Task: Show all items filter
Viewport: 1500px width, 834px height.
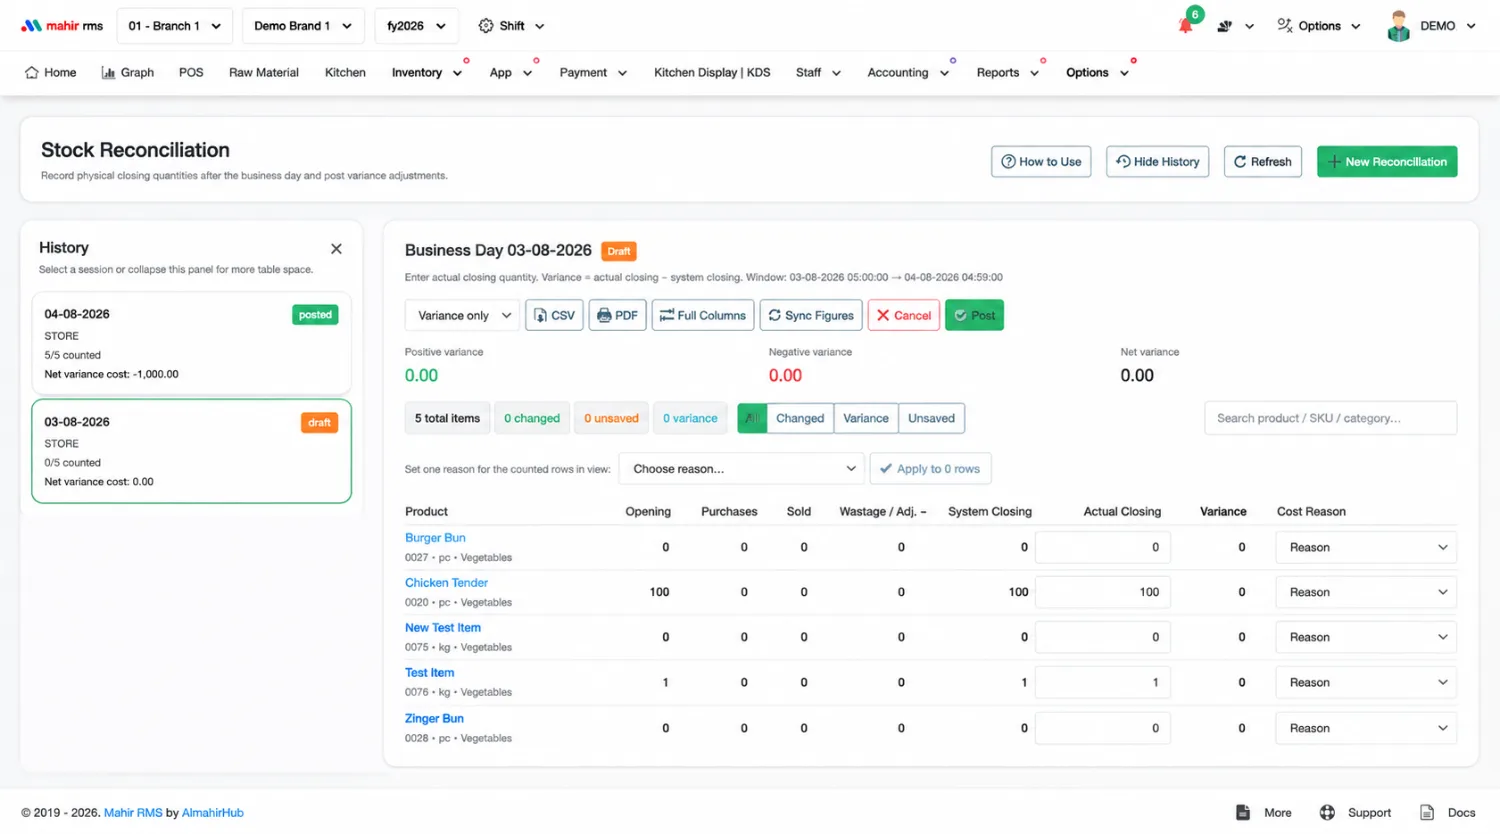Action: click(752, 418)
